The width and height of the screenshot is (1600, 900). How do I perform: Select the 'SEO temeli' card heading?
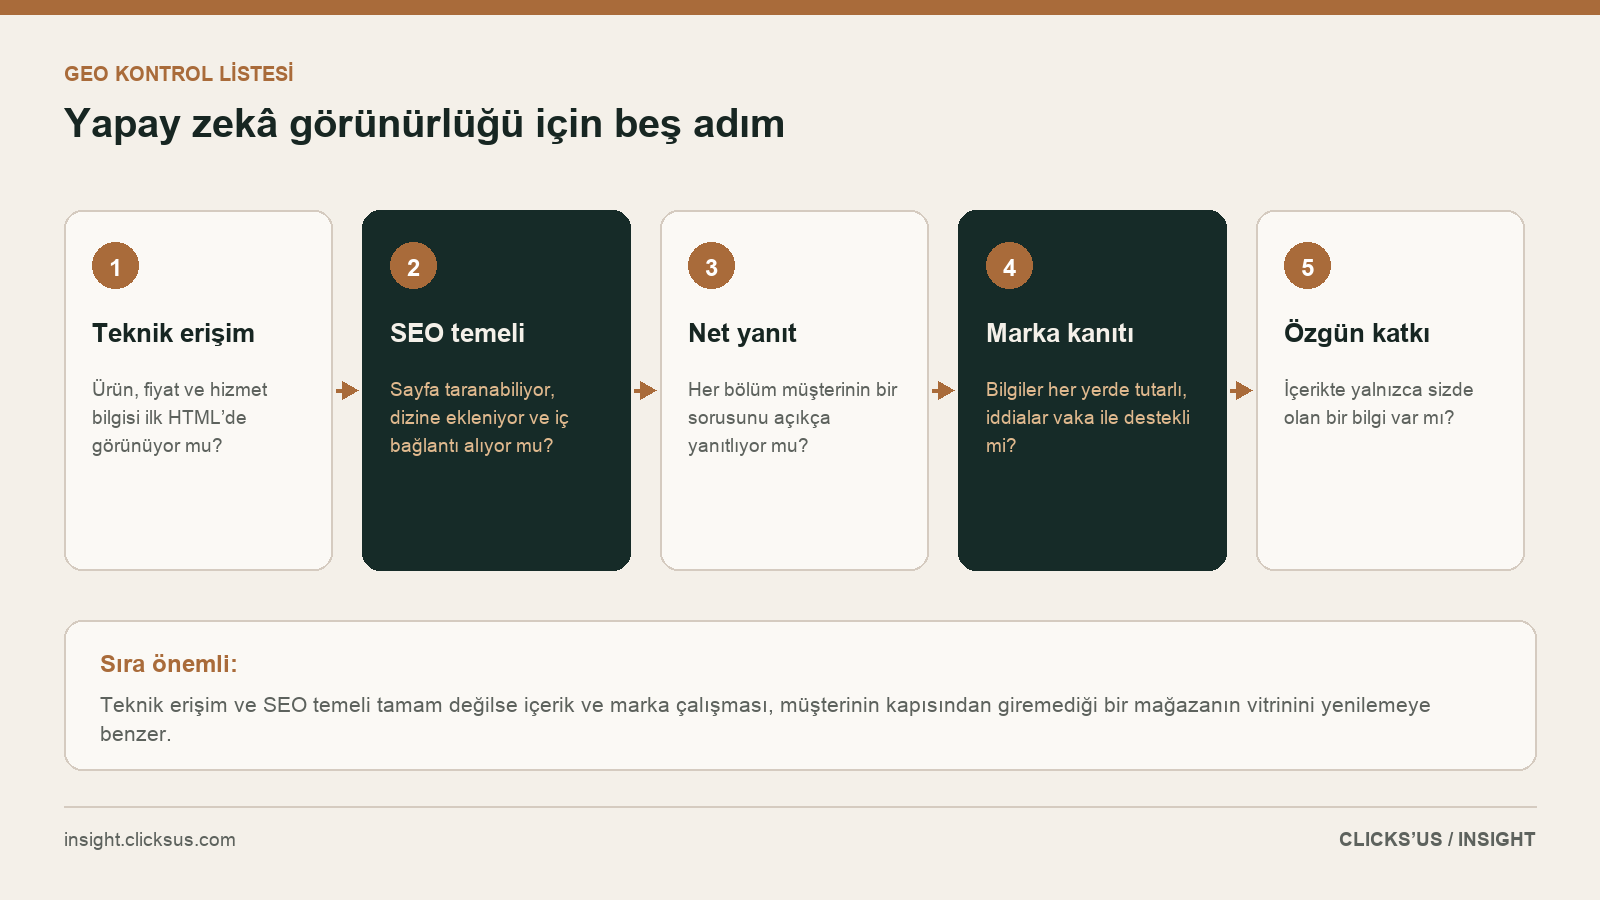pos(457,333)
